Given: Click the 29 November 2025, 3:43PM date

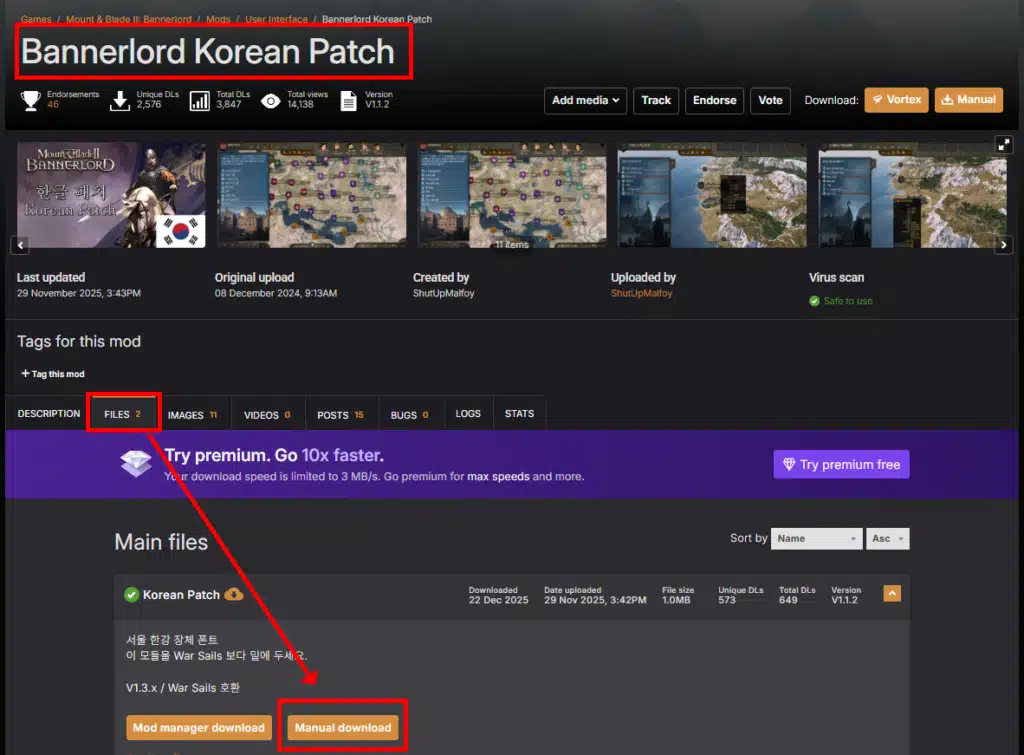Looking at the screenshot, I should pyautogui.click(x=79, y=293).
